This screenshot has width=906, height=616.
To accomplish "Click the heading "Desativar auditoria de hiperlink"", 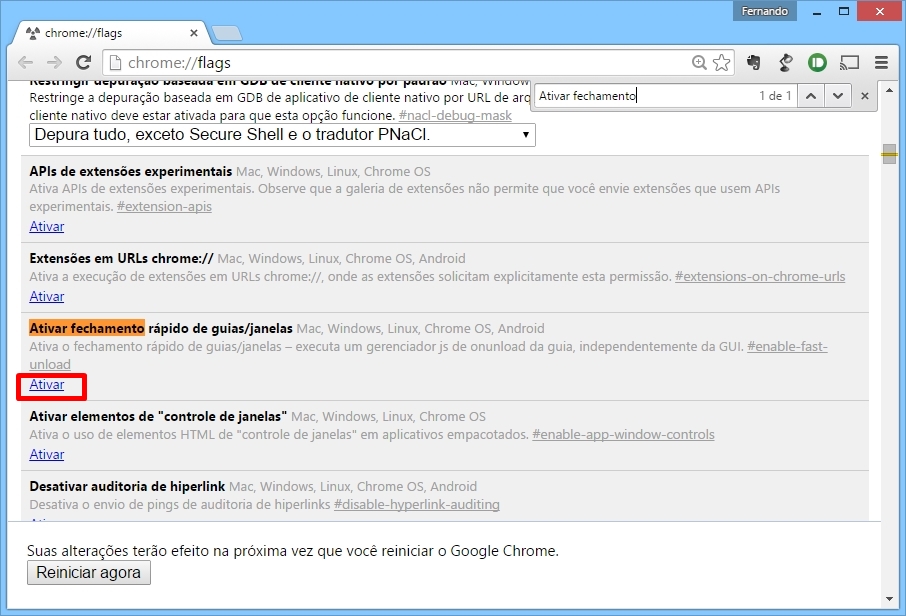I will tap(127, 487).
